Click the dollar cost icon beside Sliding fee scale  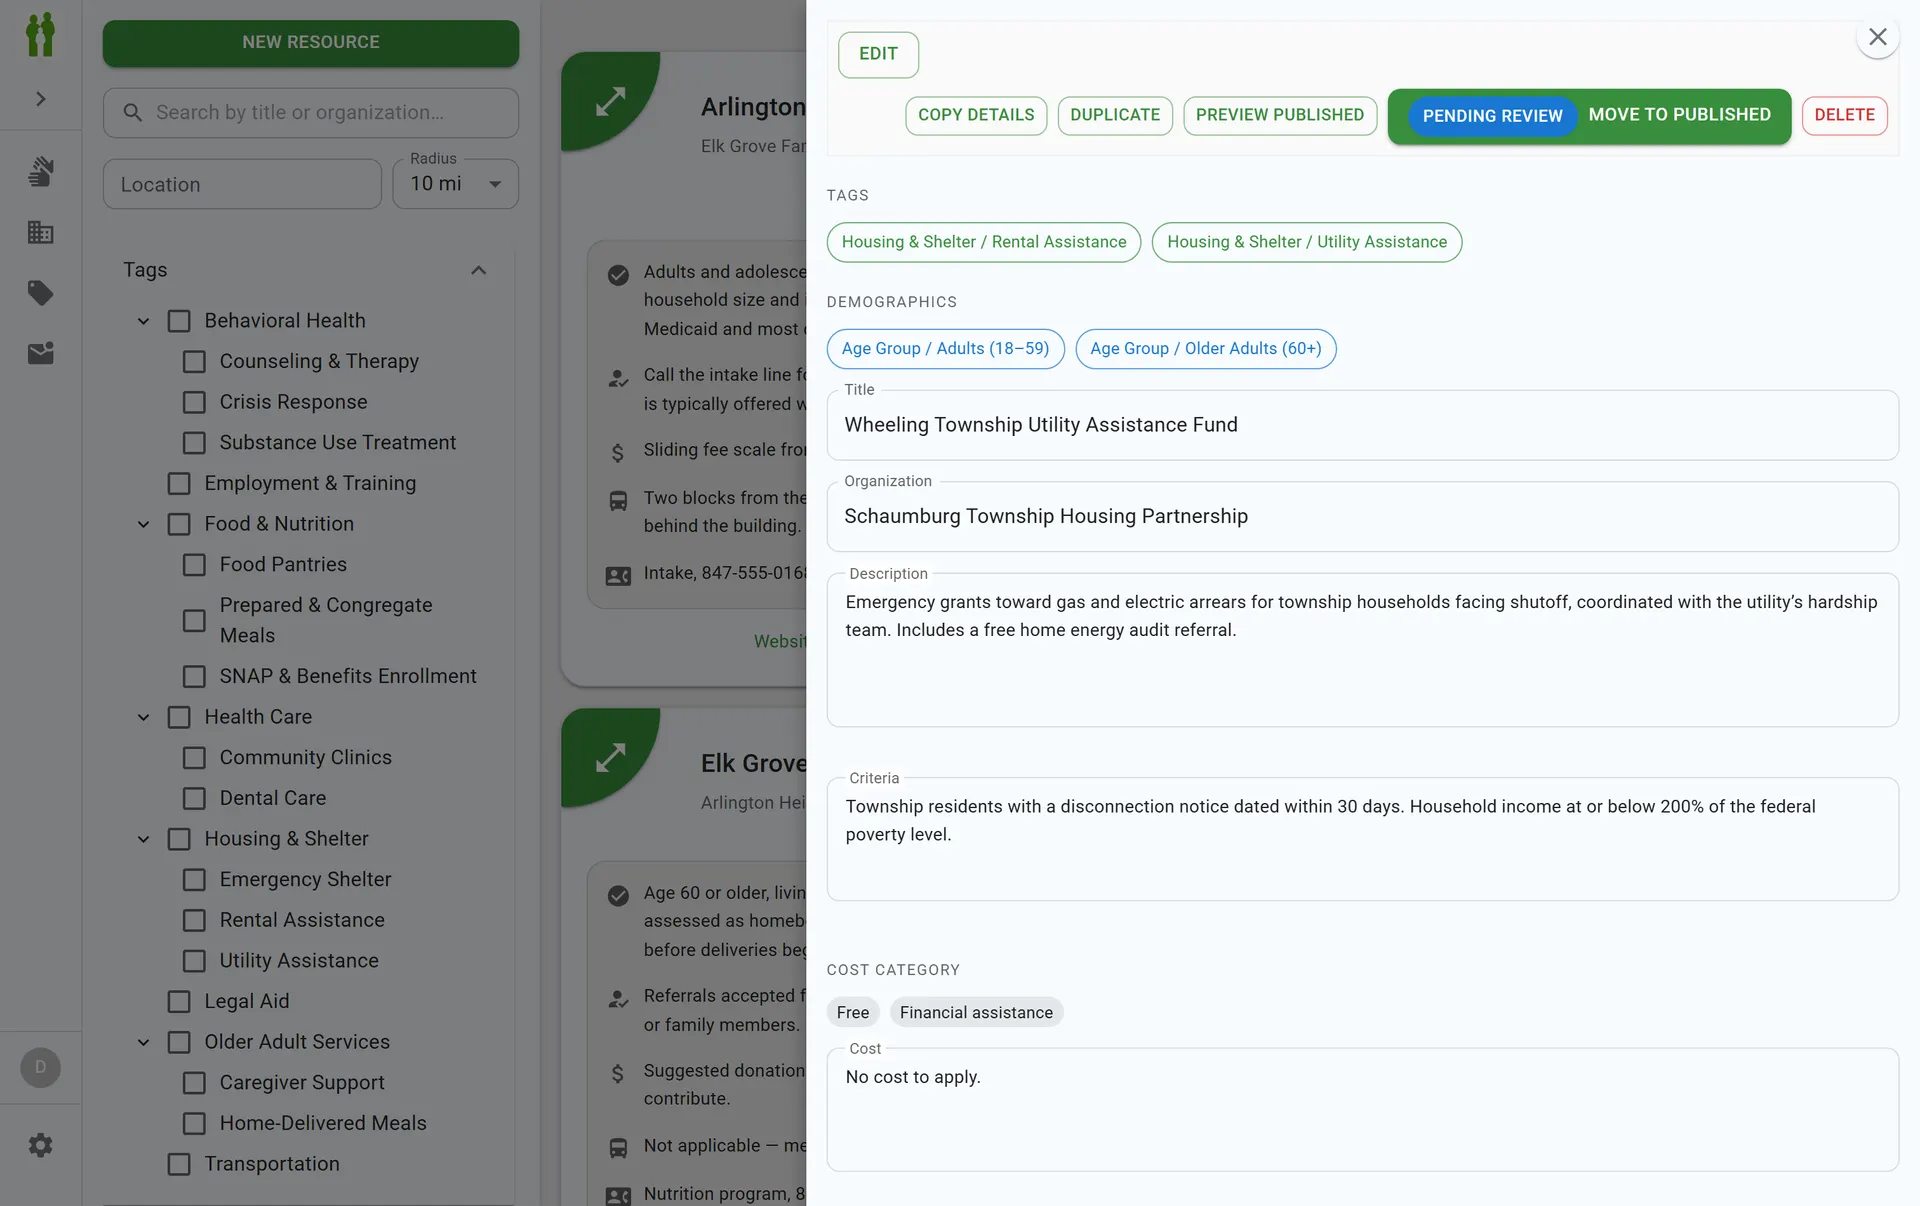[x=618, y=453]
